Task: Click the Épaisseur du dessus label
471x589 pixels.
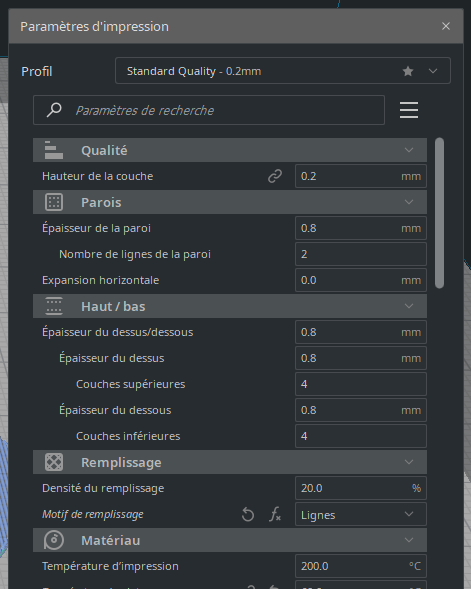Action: tap(112, 358)
